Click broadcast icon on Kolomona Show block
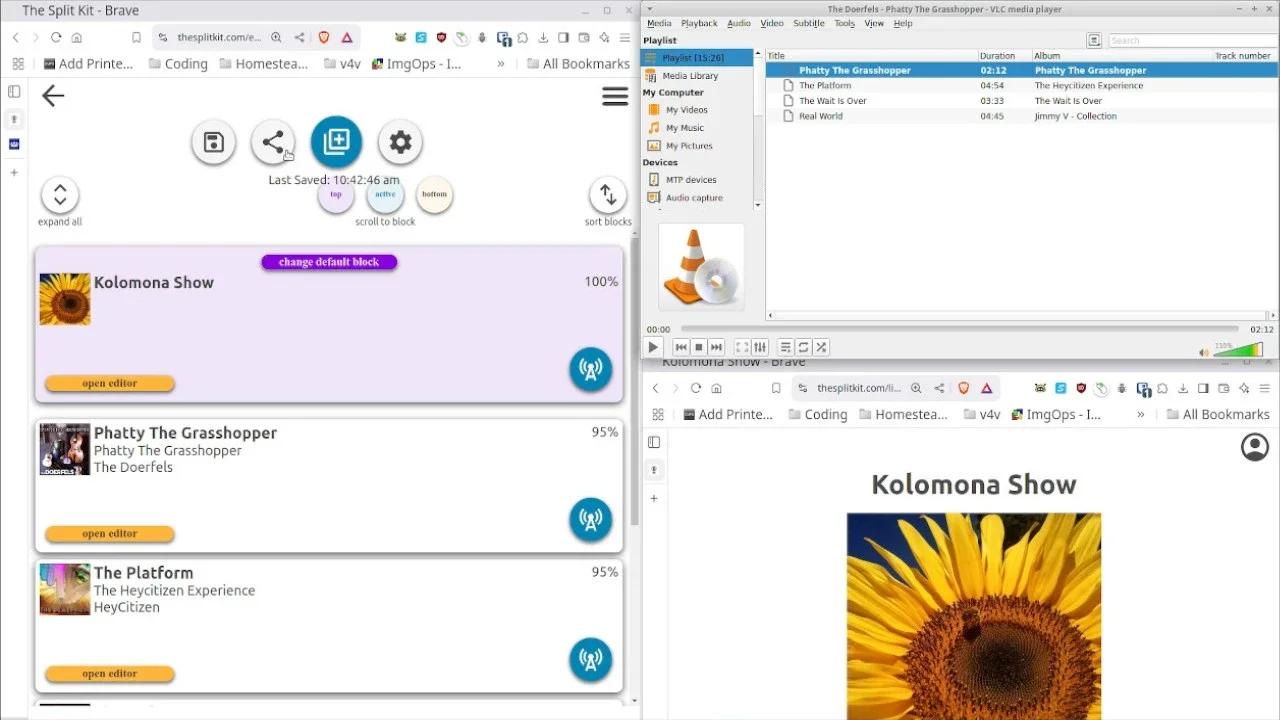1280x720 pixels. [590, 369]
